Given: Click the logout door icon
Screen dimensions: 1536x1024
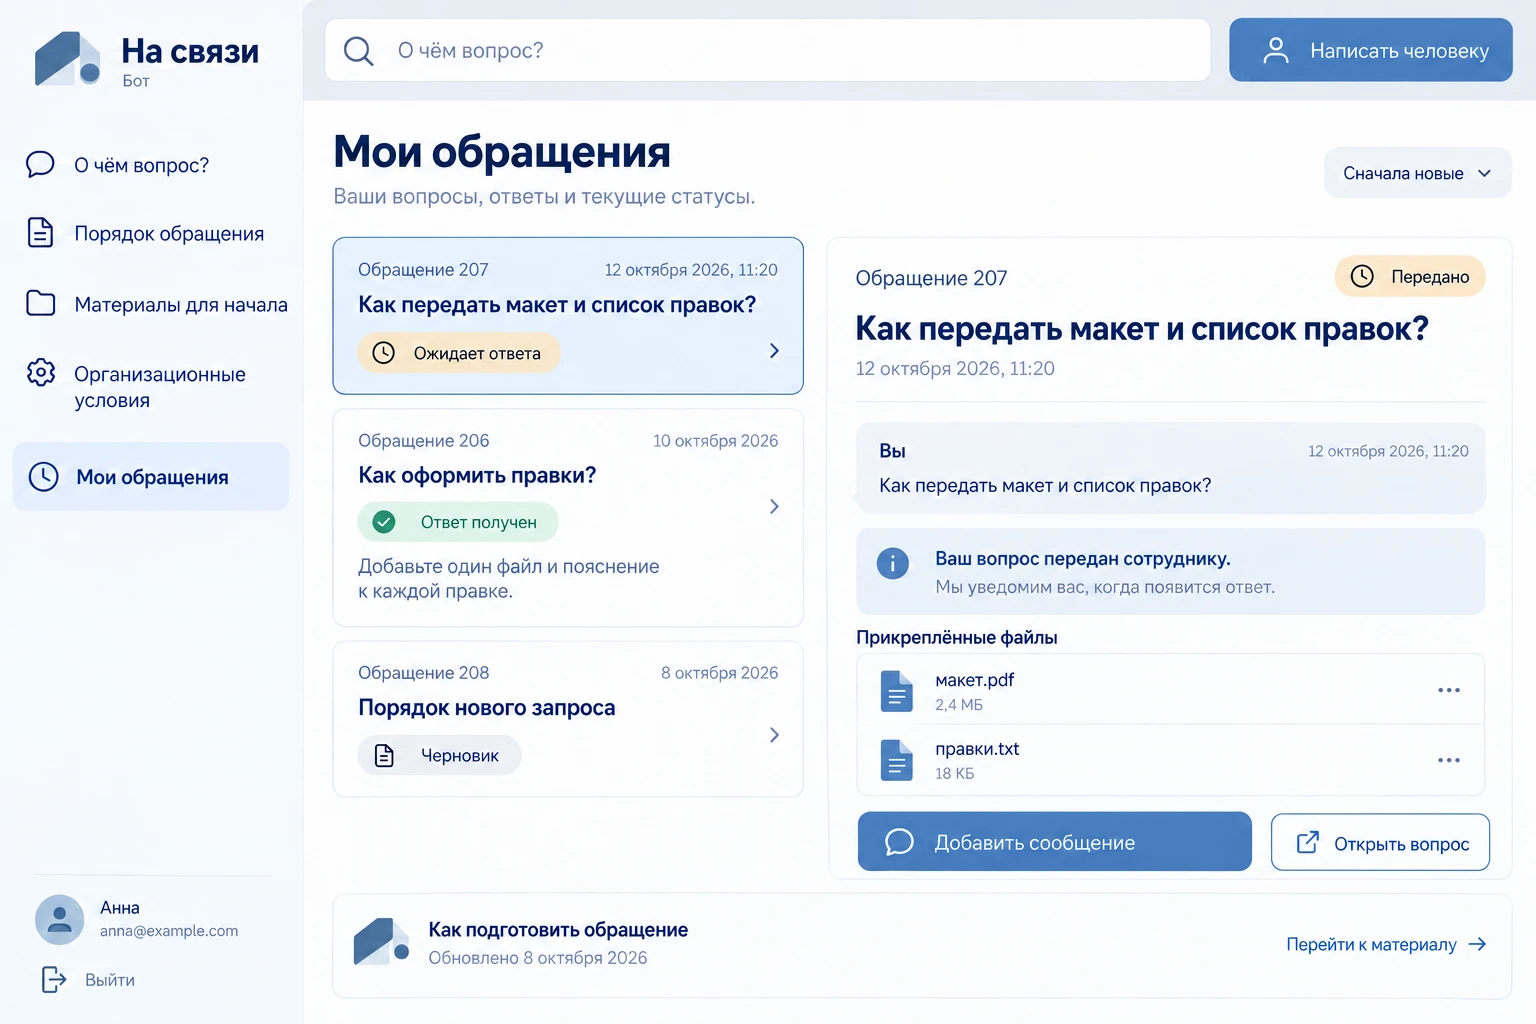Looking at the screenshot, I should (54, 980).
